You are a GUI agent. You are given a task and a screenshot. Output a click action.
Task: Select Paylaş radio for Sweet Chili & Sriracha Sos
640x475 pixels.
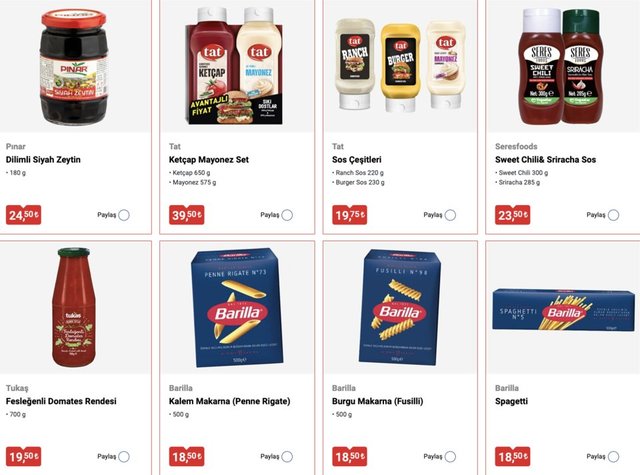613,215
